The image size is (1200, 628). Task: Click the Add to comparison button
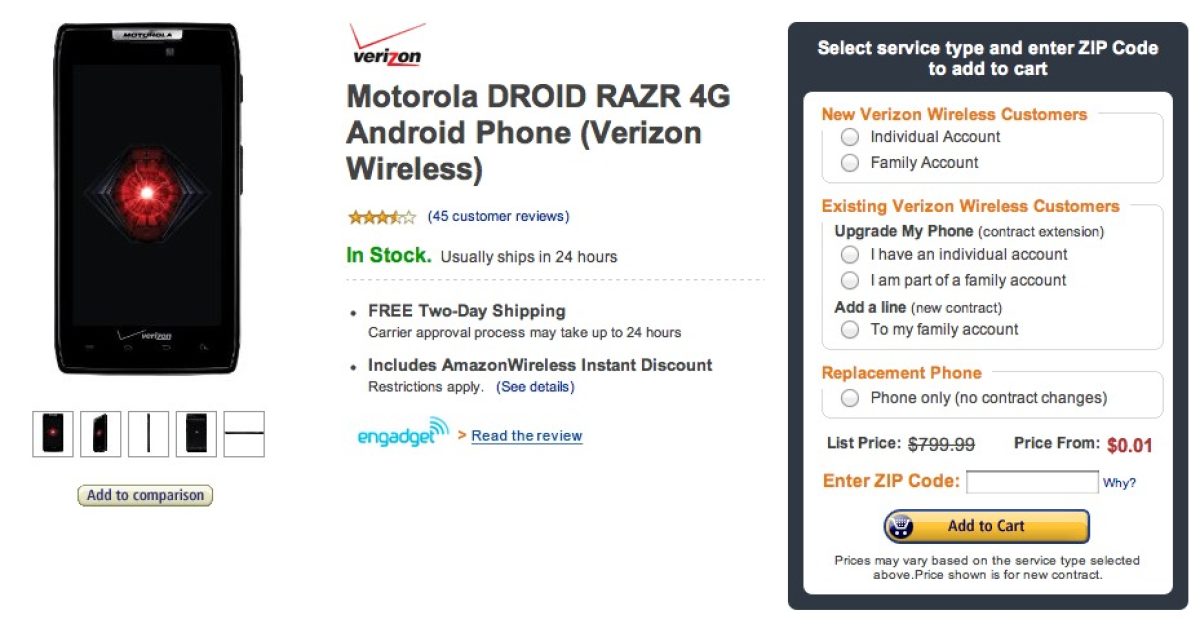145,495
